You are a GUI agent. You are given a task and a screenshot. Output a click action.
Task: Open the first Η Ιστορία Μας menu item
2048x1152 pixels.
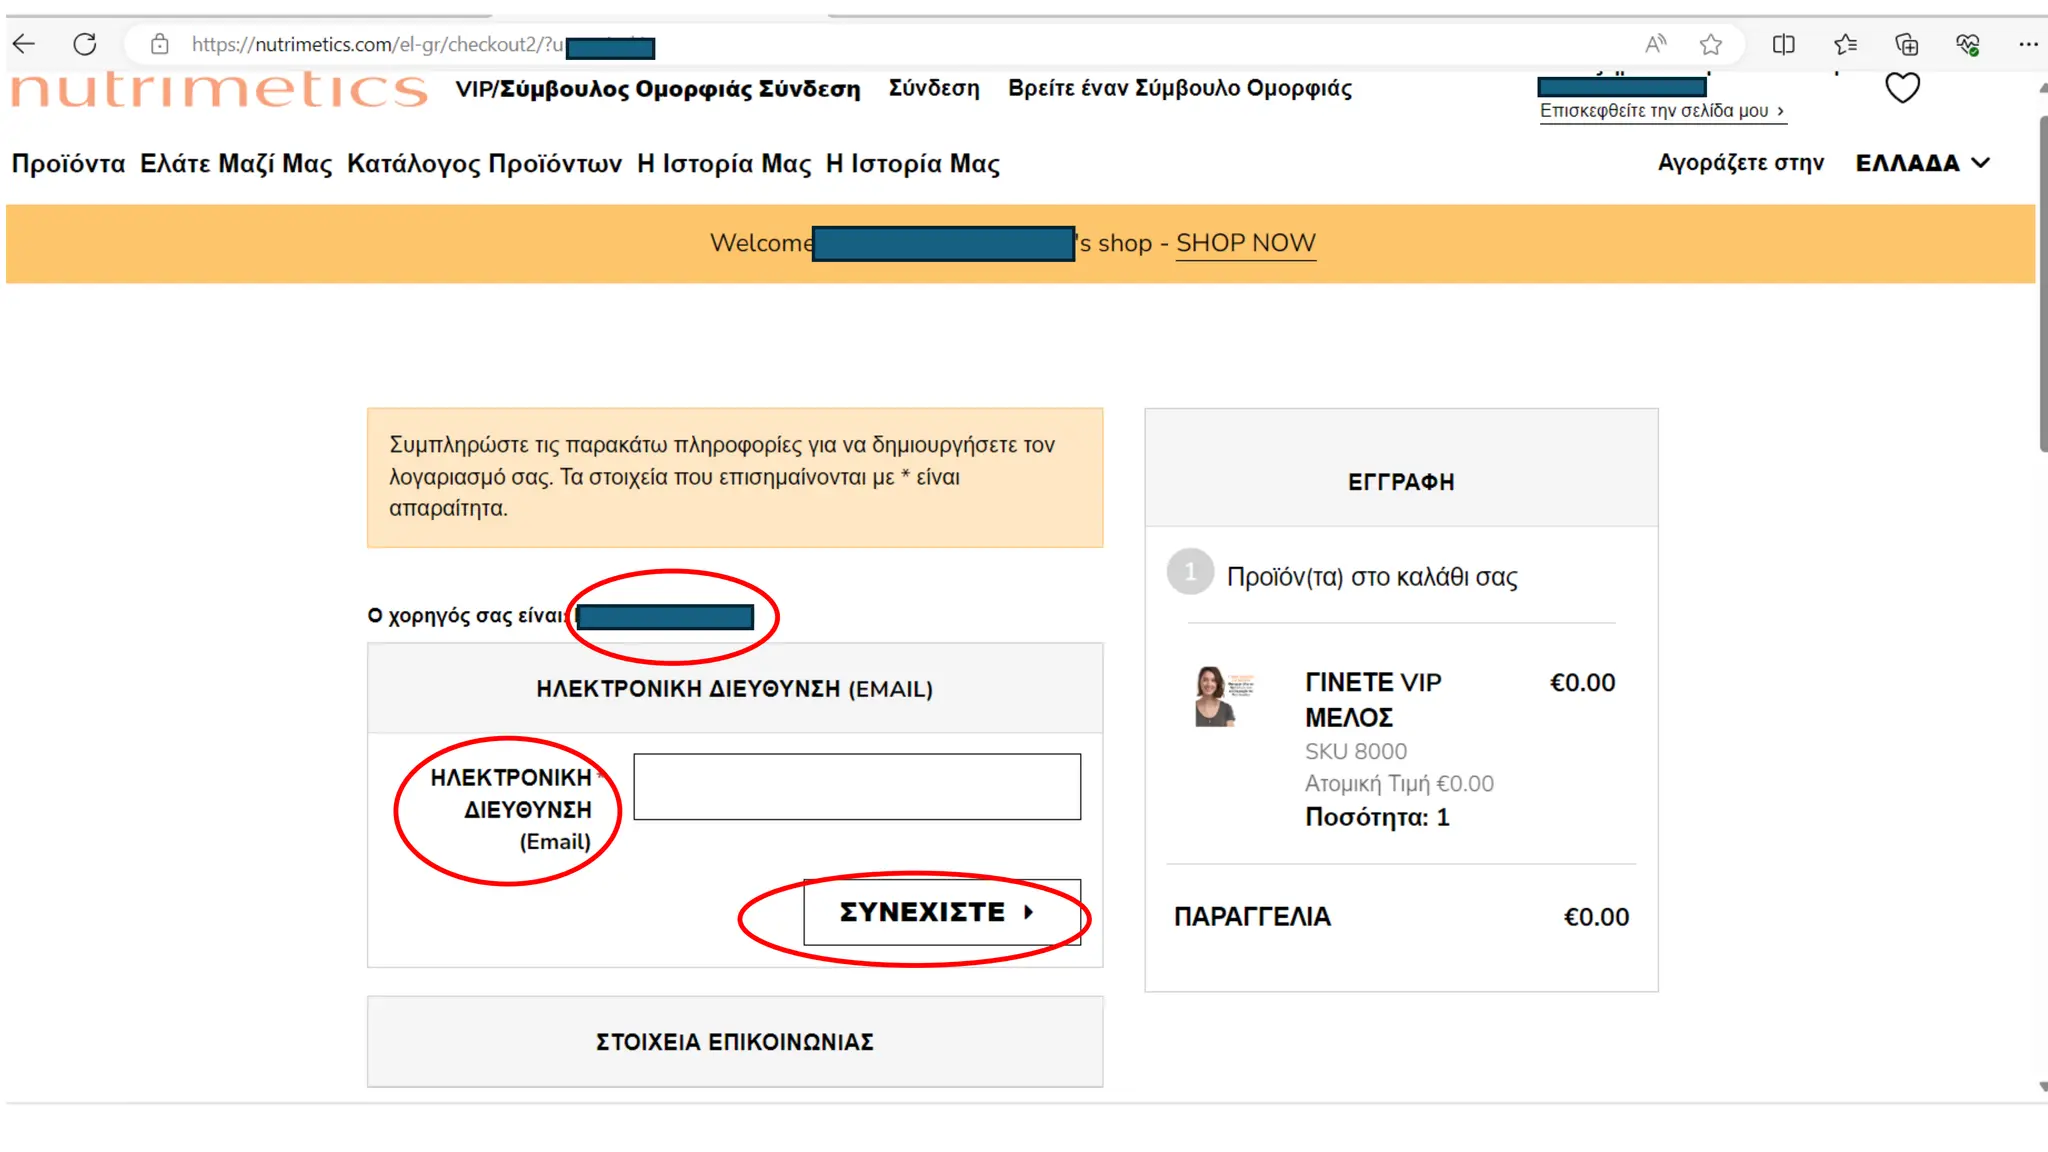(x=724, y=163)
